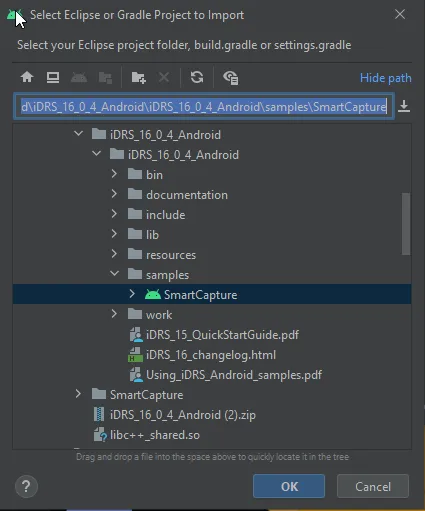
Task: Collapse the nested iDRS_16_0_4_Android folder
Action: click(x=96, y=154)
